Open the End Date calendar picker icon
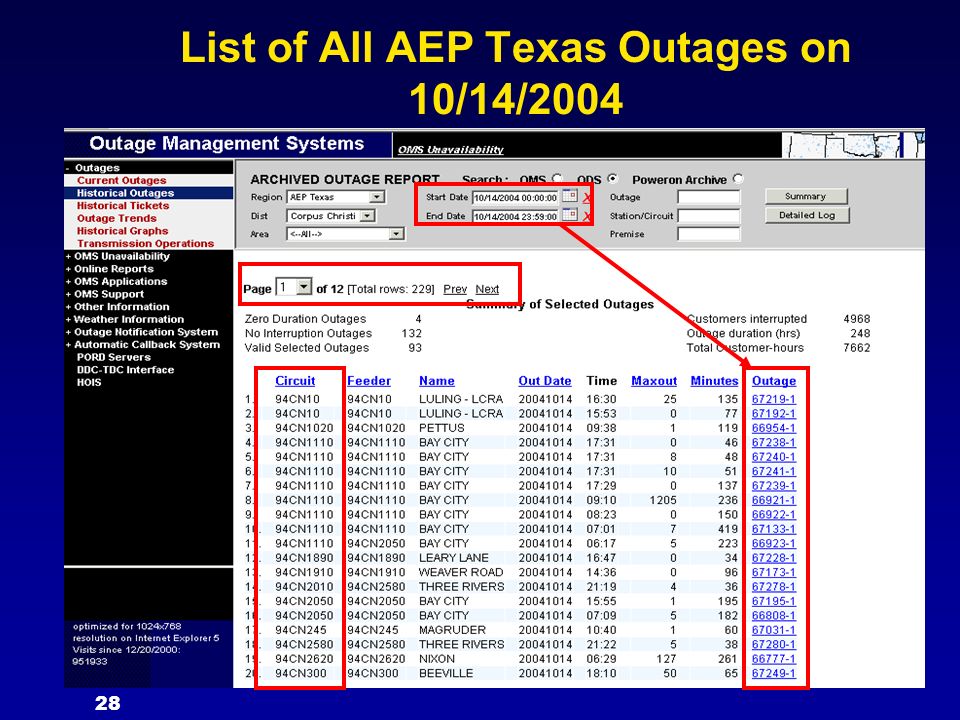 [570, 216]
